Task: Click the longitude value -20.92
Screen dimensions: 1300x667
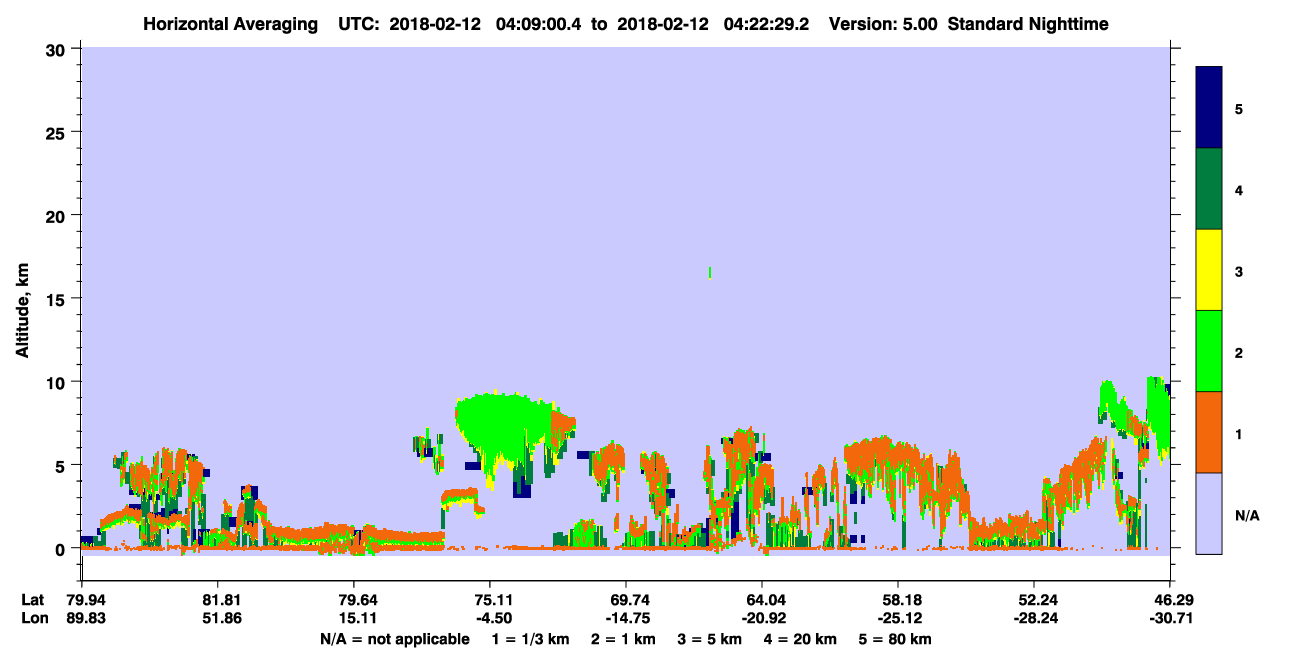Action: (x=762, y=618)
